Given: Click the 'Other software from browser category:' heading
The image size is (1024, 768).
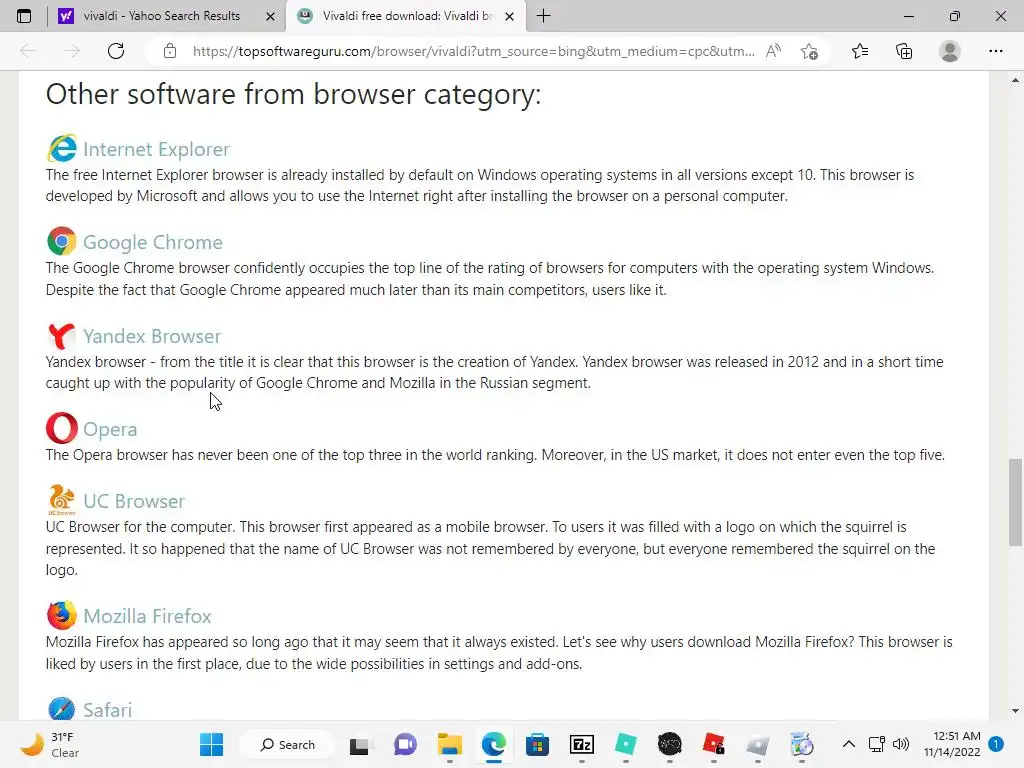Looking at the screenshot, I should point(293,94).
